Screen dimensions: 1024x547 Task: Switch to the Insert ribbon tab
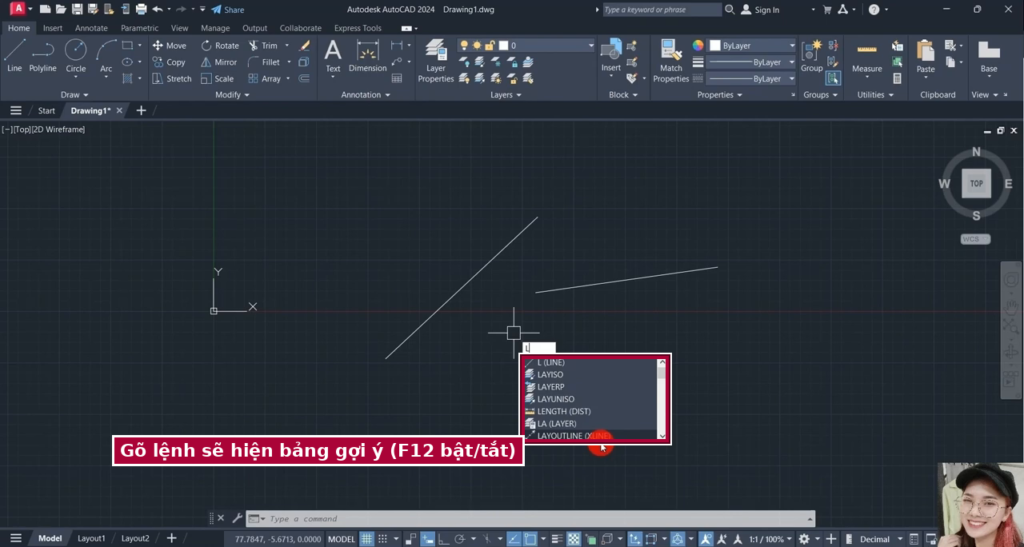52,28
